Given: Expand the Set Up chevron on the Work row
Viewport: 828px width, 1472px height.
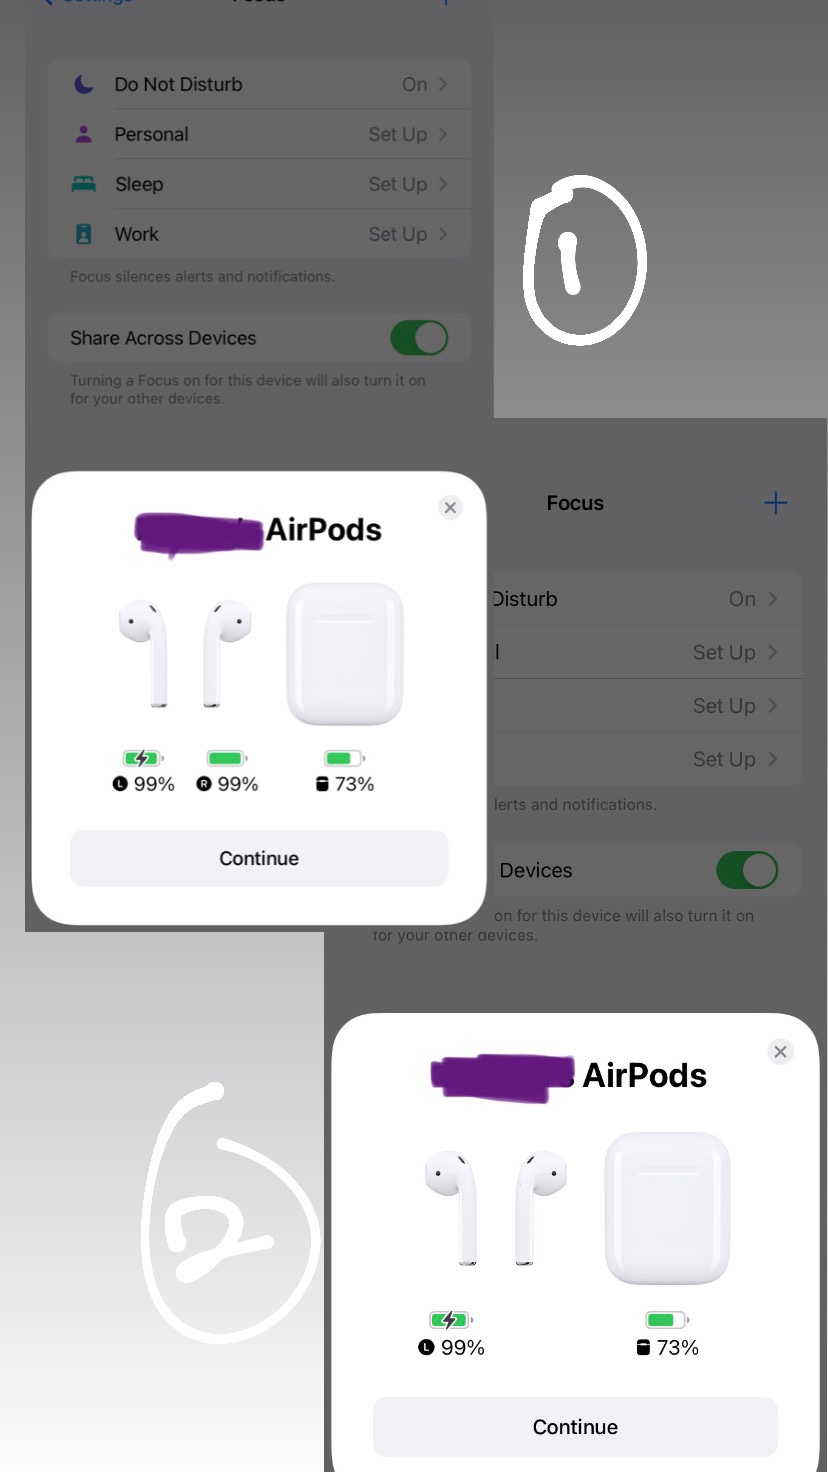Looking at the screenshot, I should tap(443, 234).
